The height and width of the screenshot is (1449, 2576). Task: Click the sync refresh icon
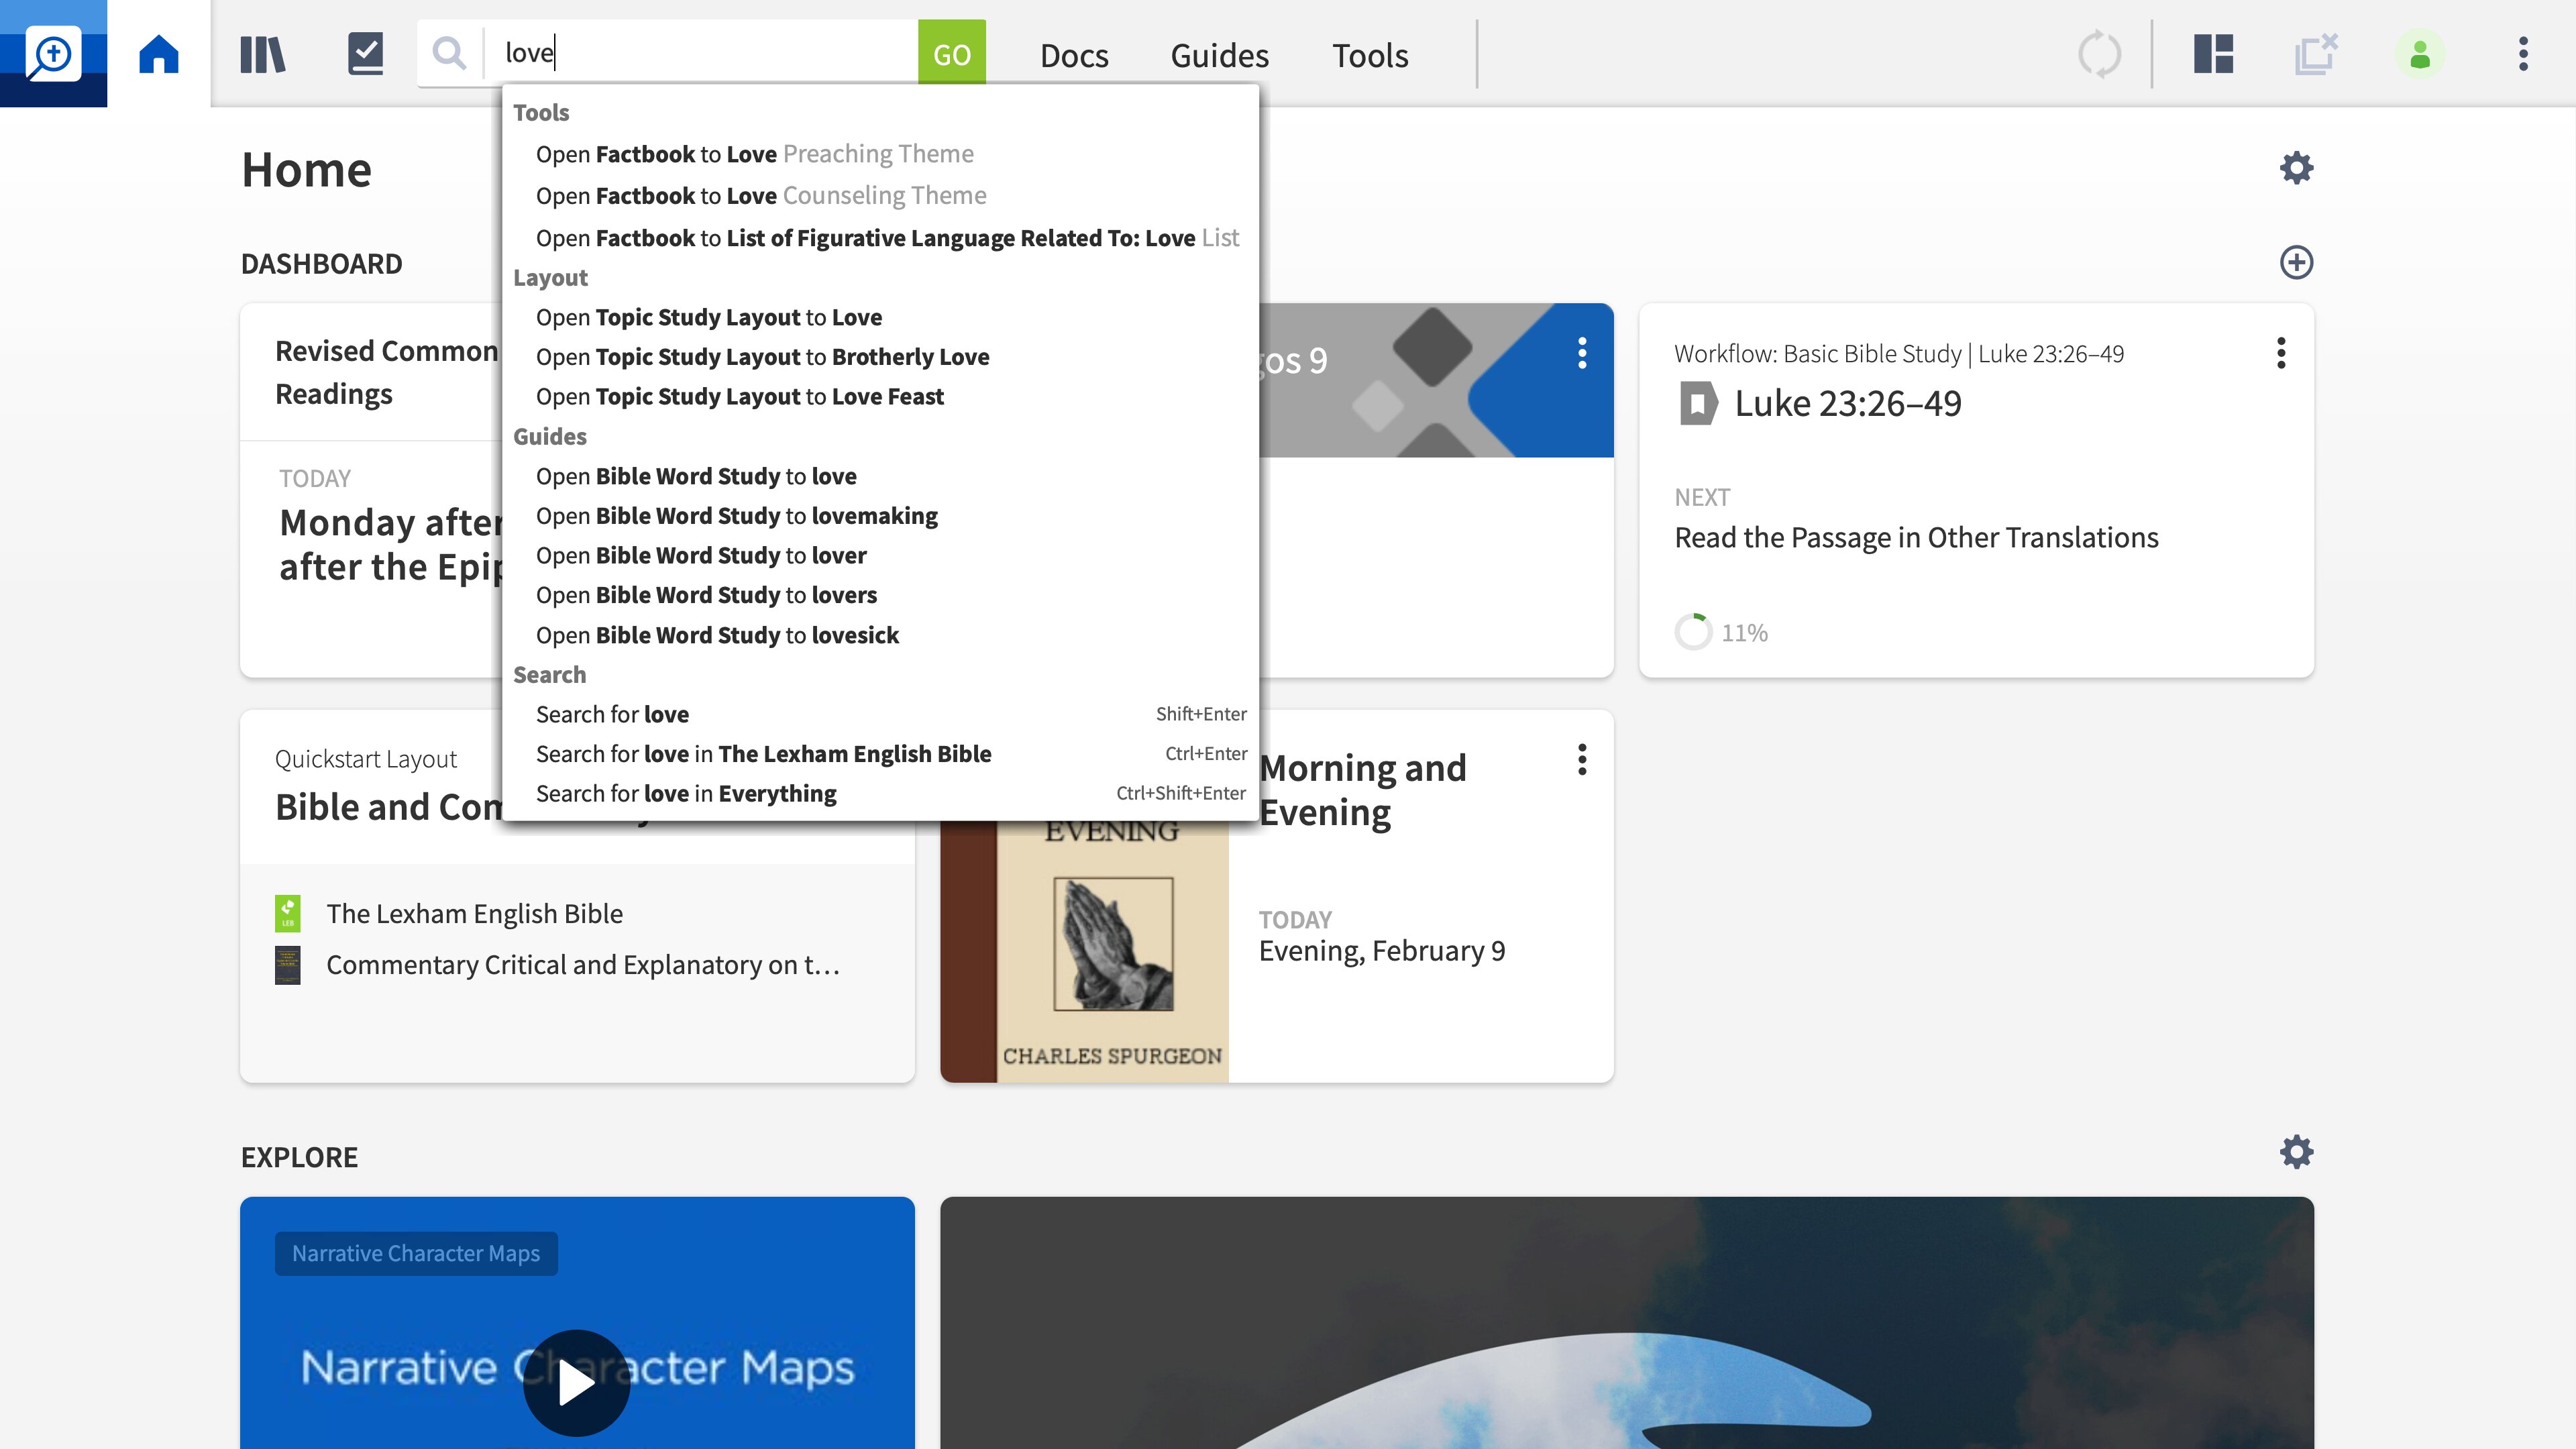click(x=2099, y=54)
